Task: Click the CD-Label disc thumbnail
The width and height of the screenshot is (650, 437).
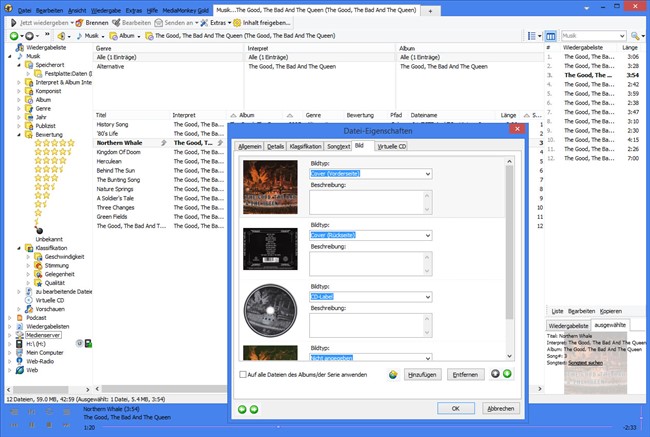Action: [x=270, y=310]
